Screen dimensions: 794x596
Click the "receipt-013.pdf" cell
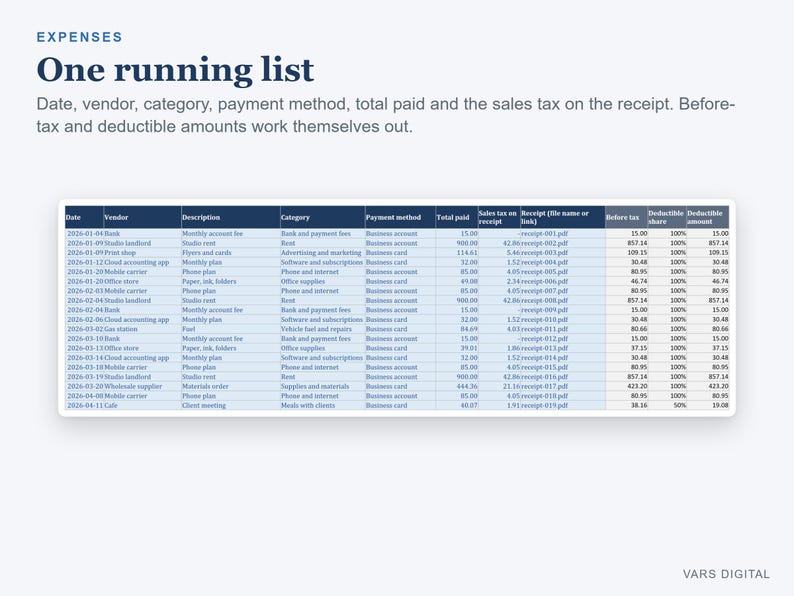pos(563,348)
